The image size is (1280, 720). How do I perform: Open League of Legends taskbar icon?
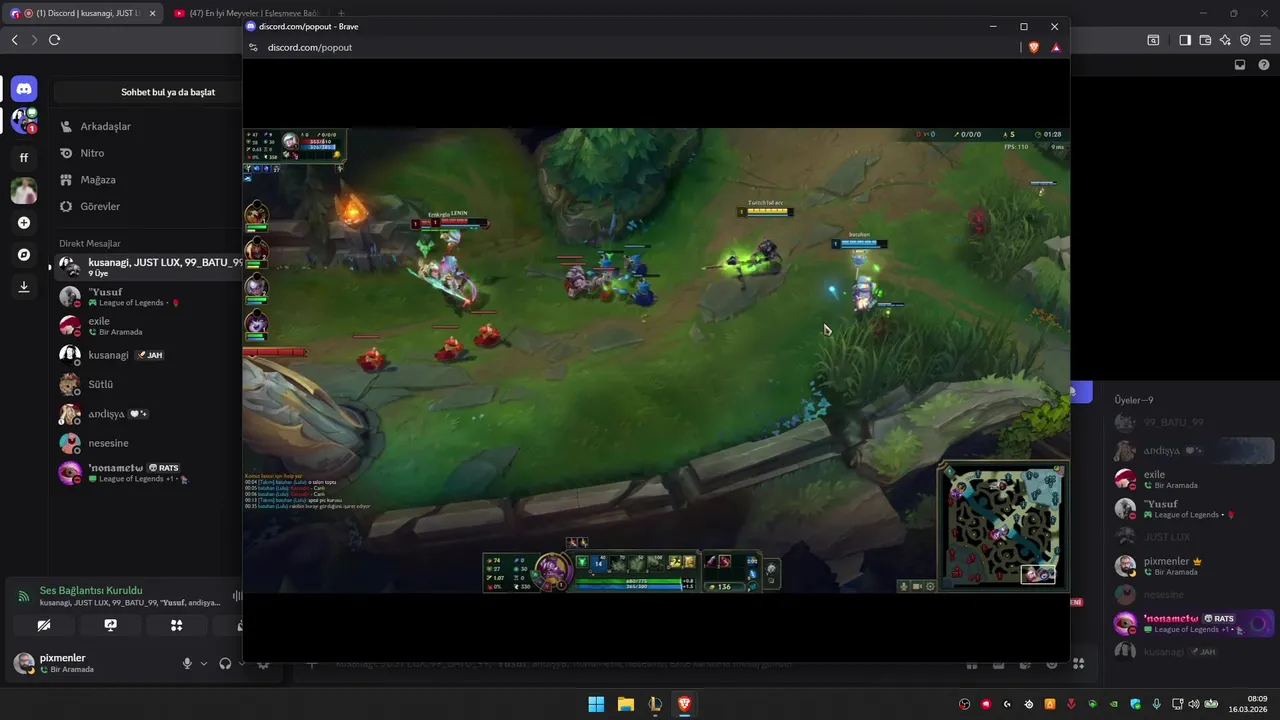coord(655,704)
